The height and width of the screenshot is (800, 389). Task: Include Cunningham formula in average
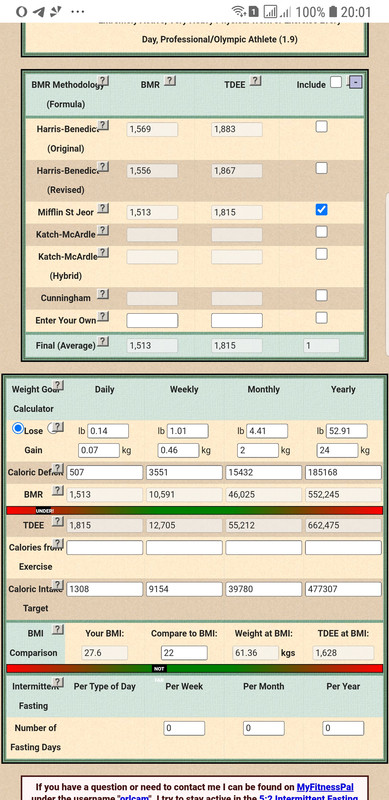click(321, 295)
